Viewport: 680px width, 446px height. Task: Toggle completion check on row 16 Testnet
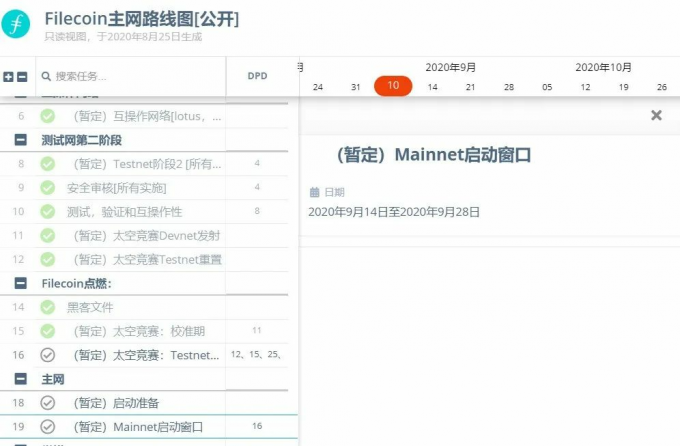[x=48, y=355]
